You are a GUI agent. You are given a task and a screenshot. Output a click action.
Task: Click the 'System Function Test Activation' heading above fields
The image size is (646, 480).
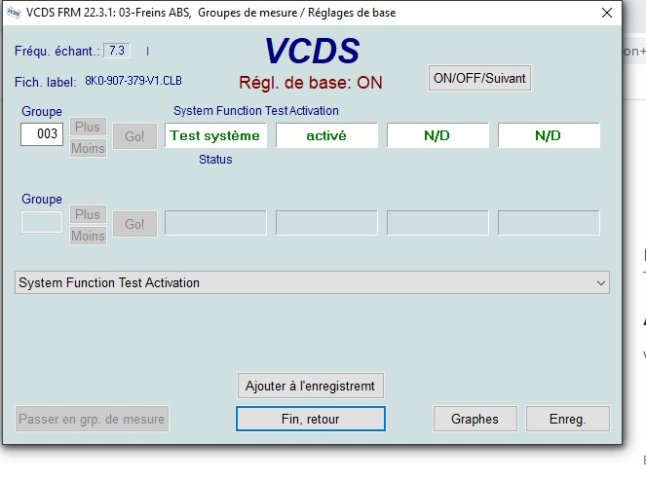[x=256, y=110]
